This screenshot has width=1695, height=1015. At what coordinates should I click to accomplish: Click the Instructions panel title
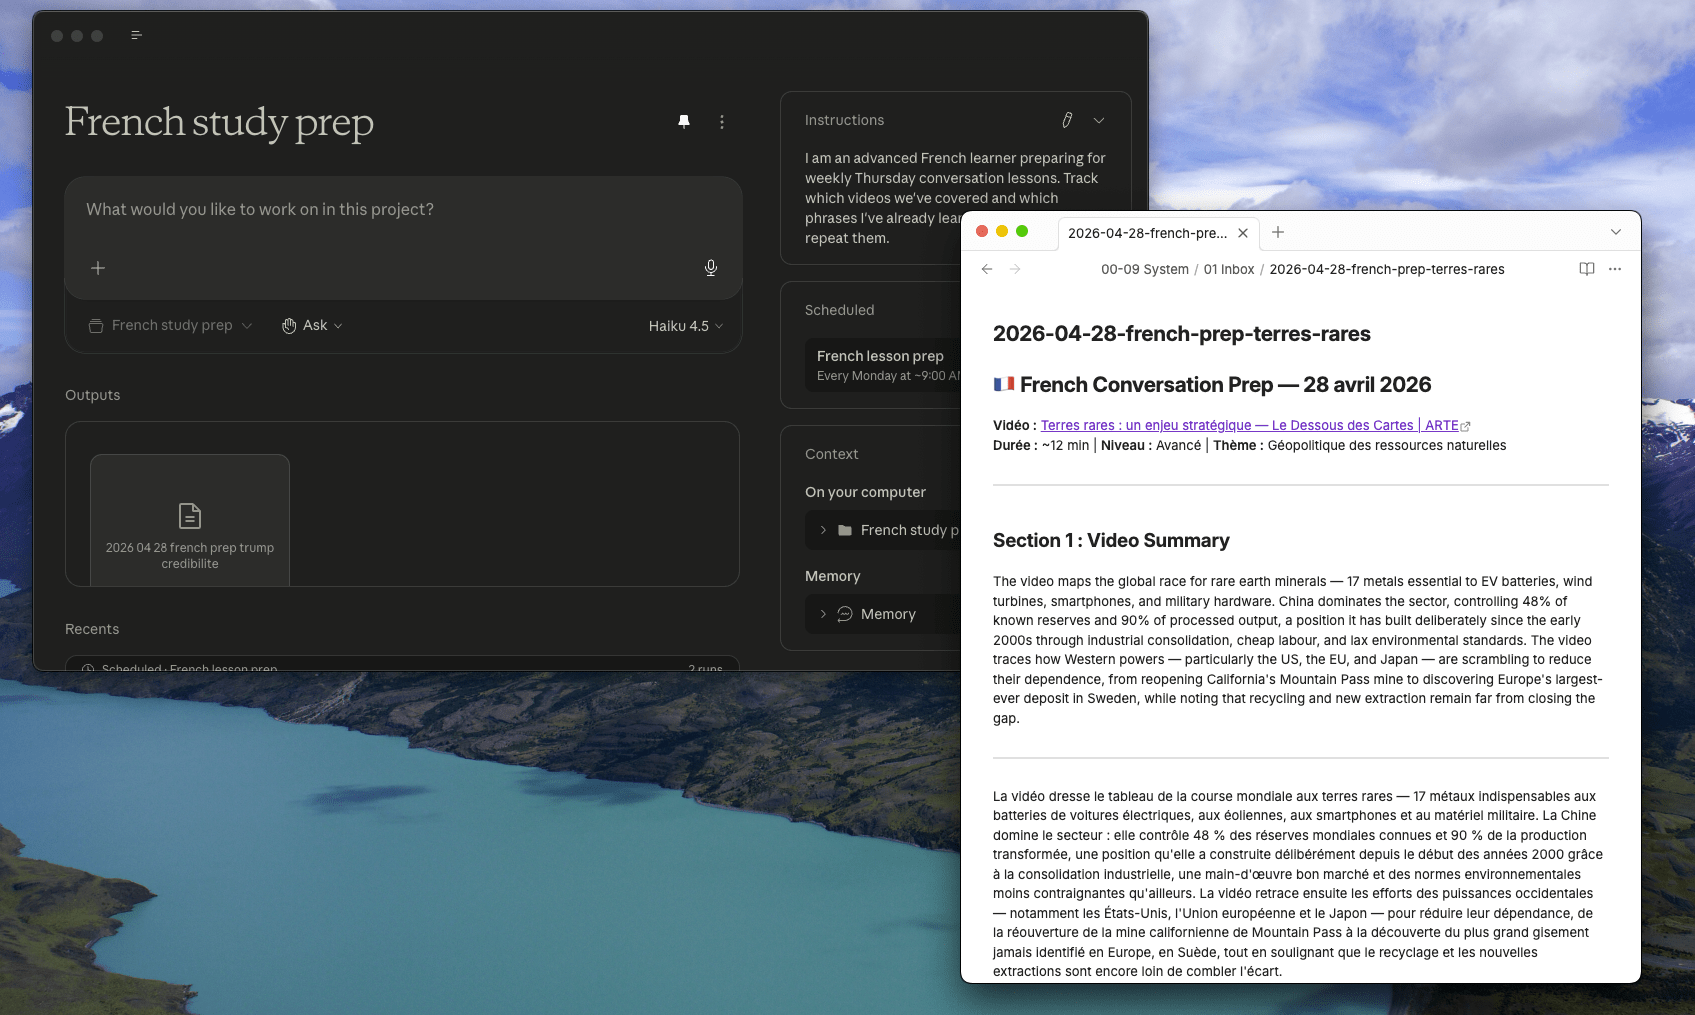point(844,120)
